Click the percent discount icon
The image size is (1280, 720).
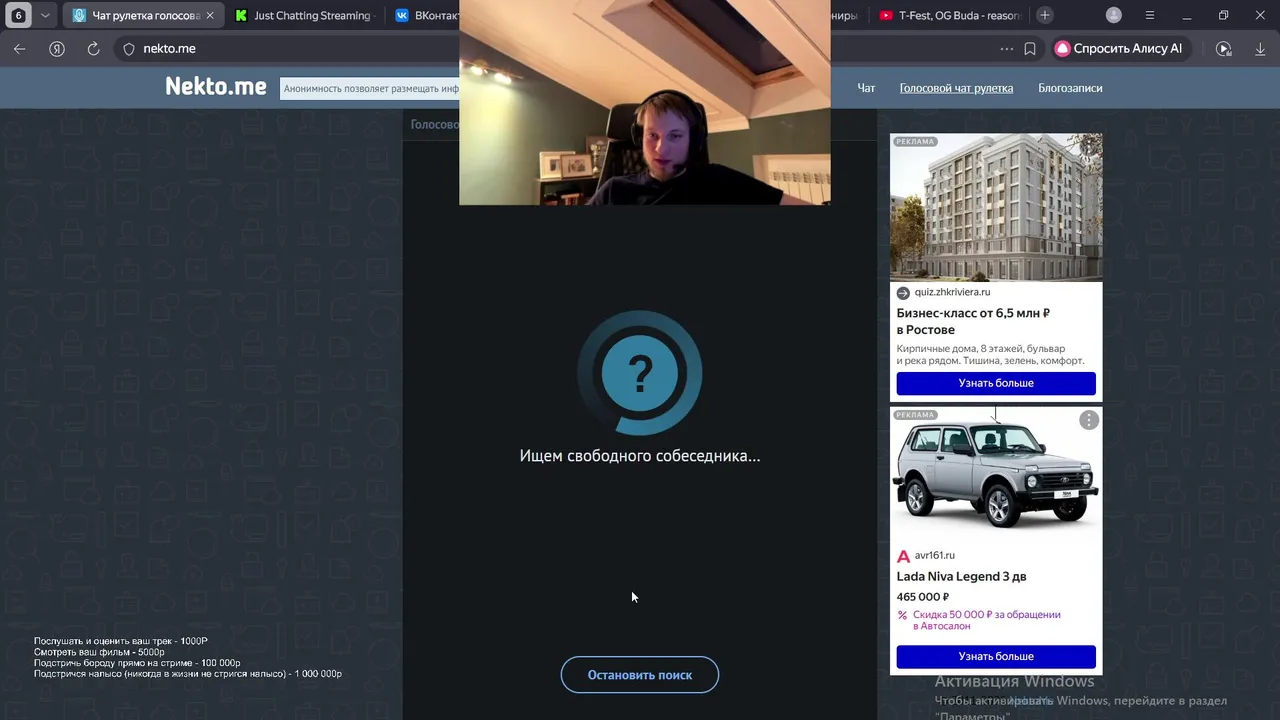pyautogui.click(x=902, y=615)
